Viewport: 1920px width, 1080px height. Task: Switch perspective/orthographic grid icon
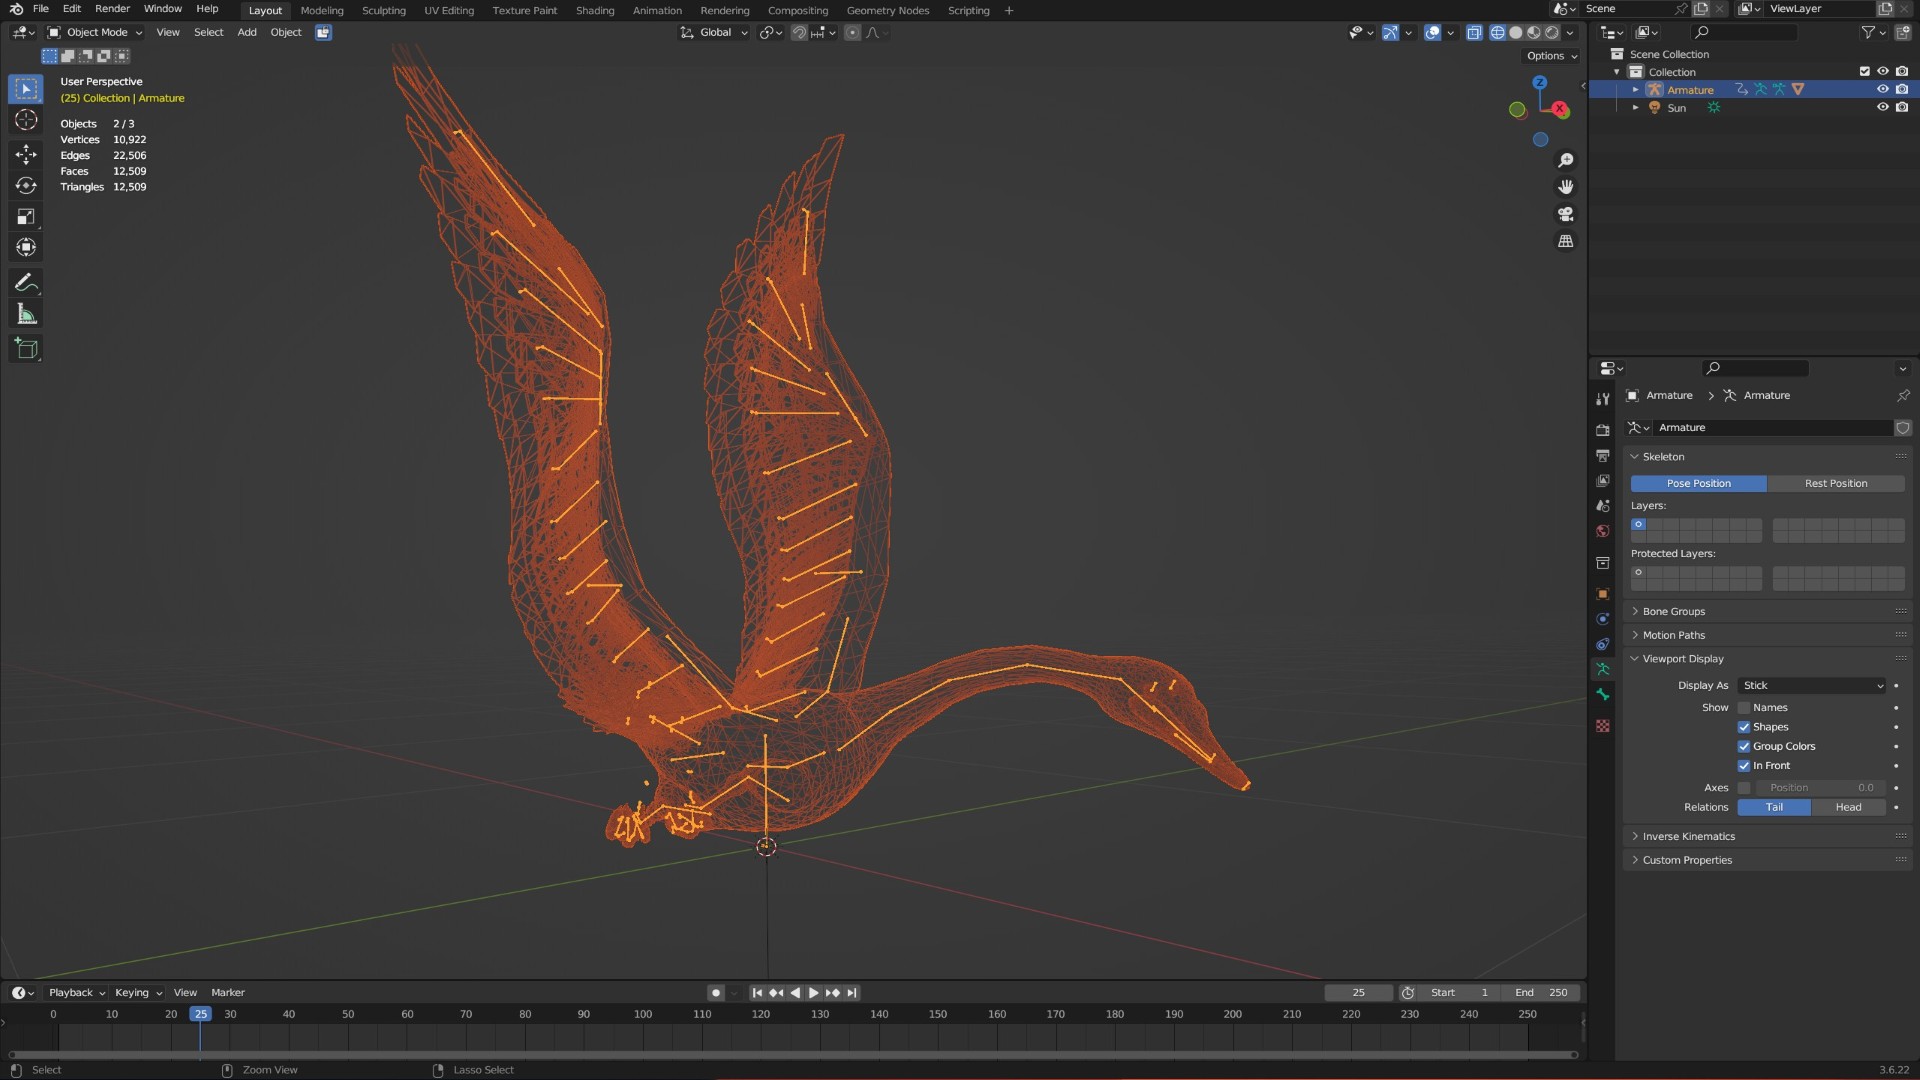tap(1566, 241)
